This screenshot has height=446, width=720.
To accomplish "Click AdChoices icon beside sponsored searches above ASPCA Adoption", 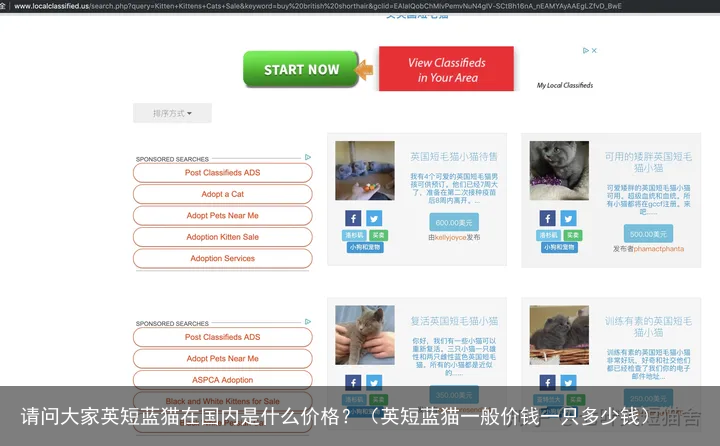I will point(308,322).
